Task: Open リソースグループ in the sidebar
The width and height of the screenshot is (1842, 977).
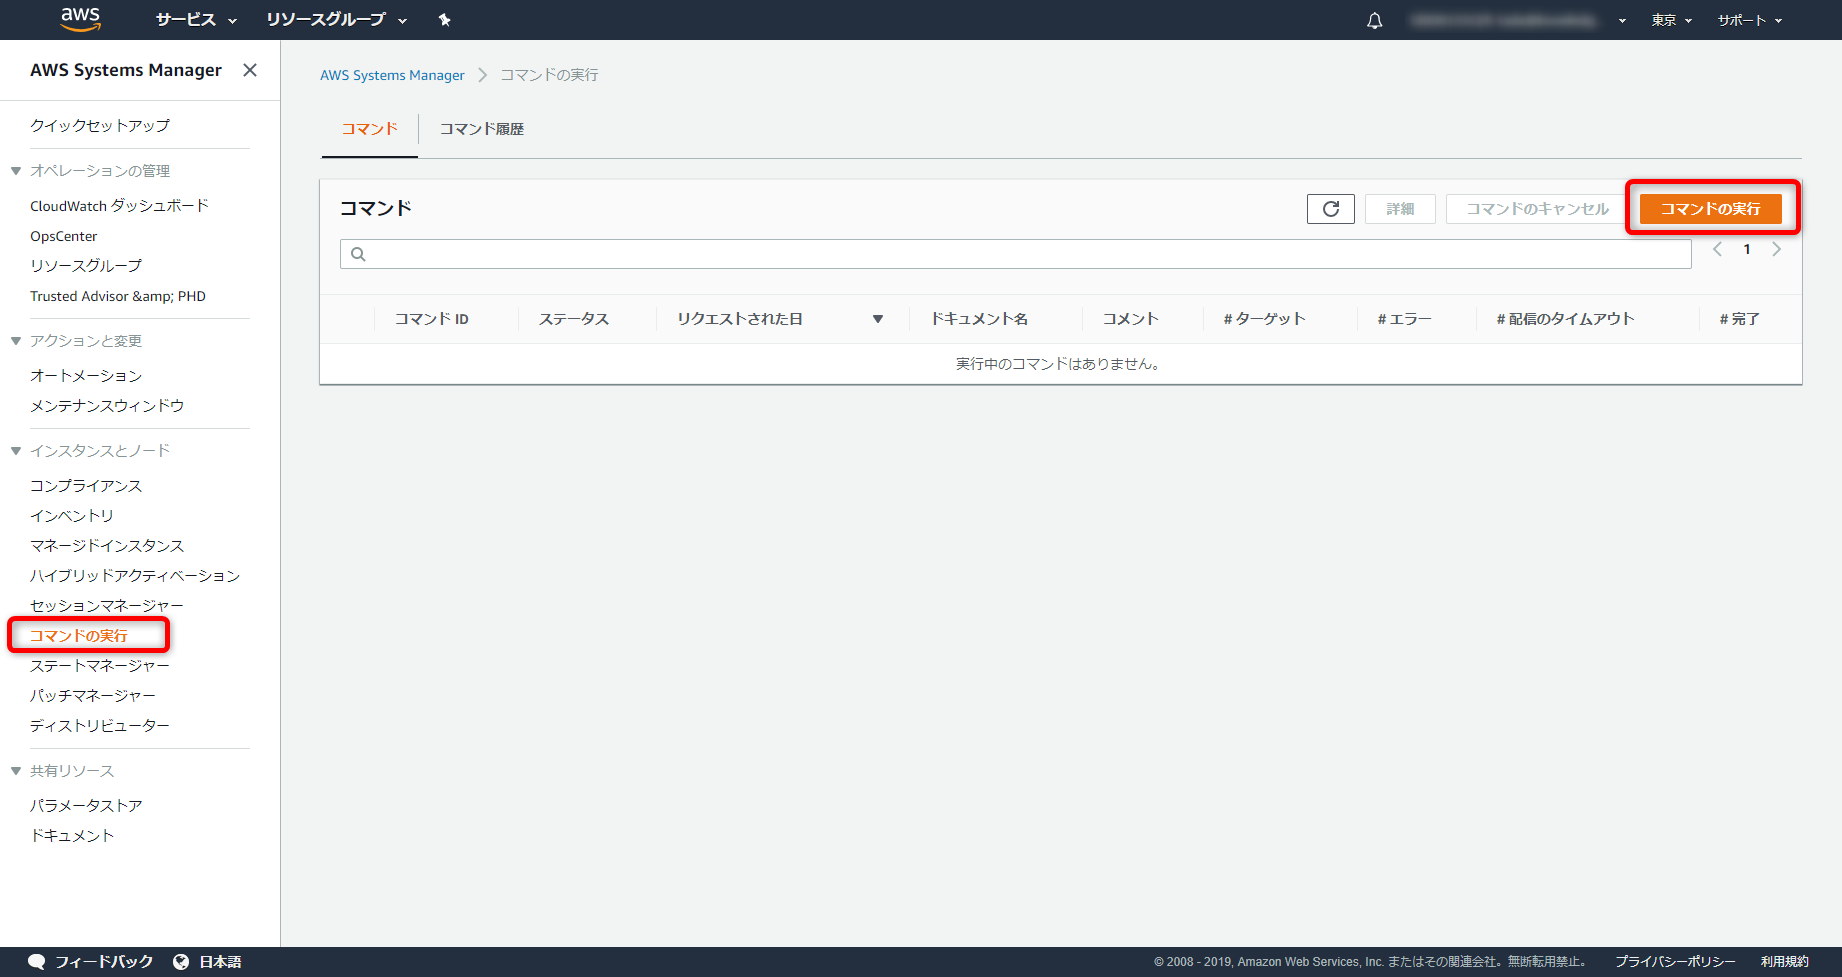Action: [x=86, y=266]
